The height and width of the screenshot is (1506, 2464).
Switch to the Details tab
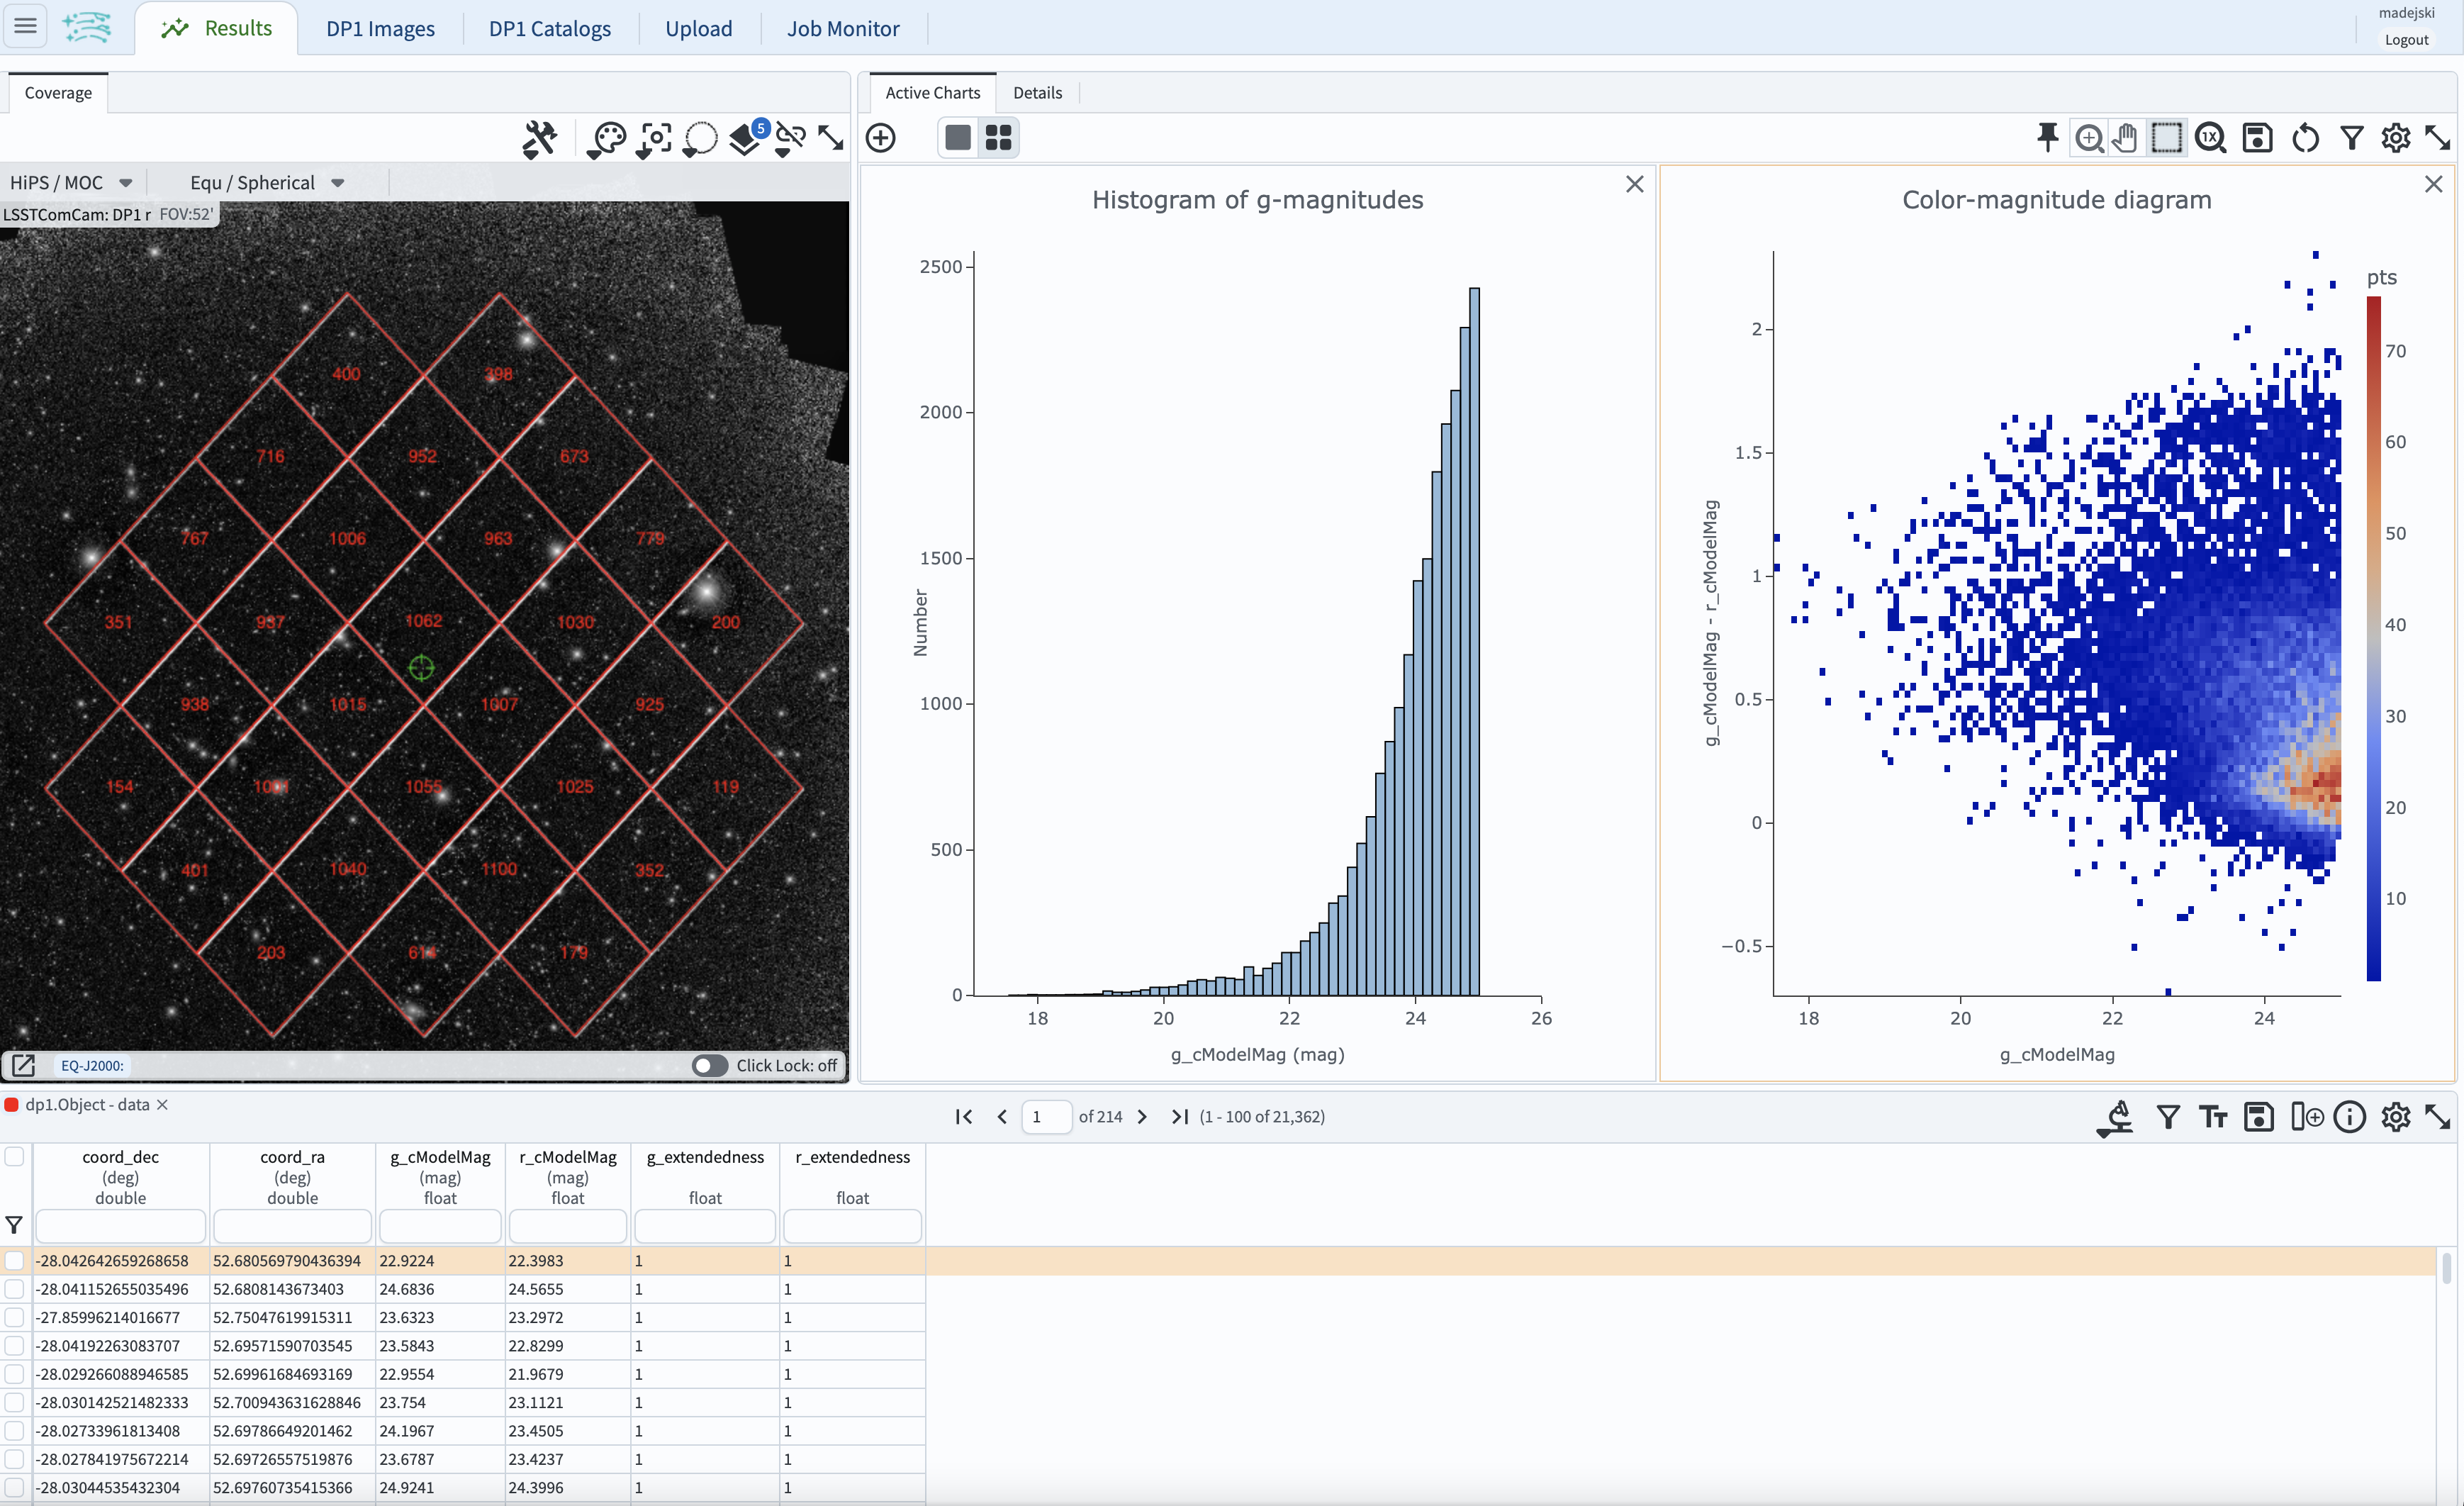(1038, 92)
